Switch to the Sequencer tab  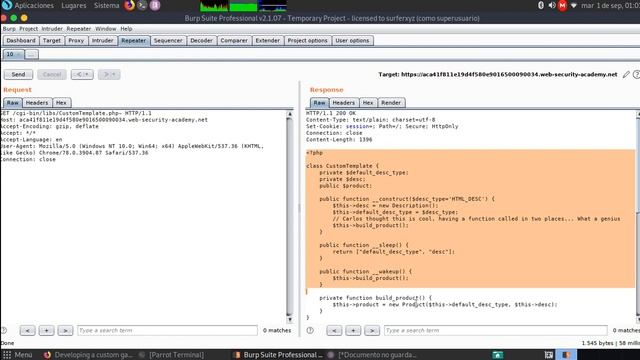168,40
